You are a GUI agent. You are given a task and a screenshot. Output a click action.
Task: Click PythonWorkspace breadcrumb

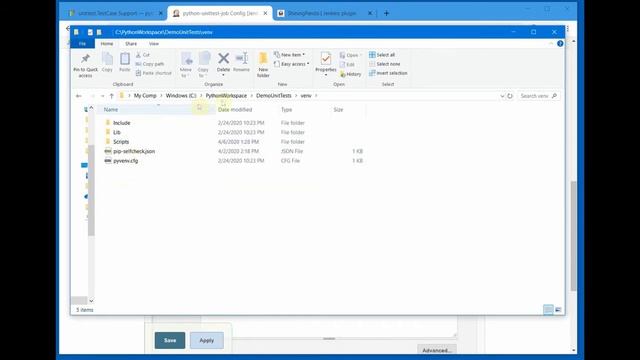226,96
